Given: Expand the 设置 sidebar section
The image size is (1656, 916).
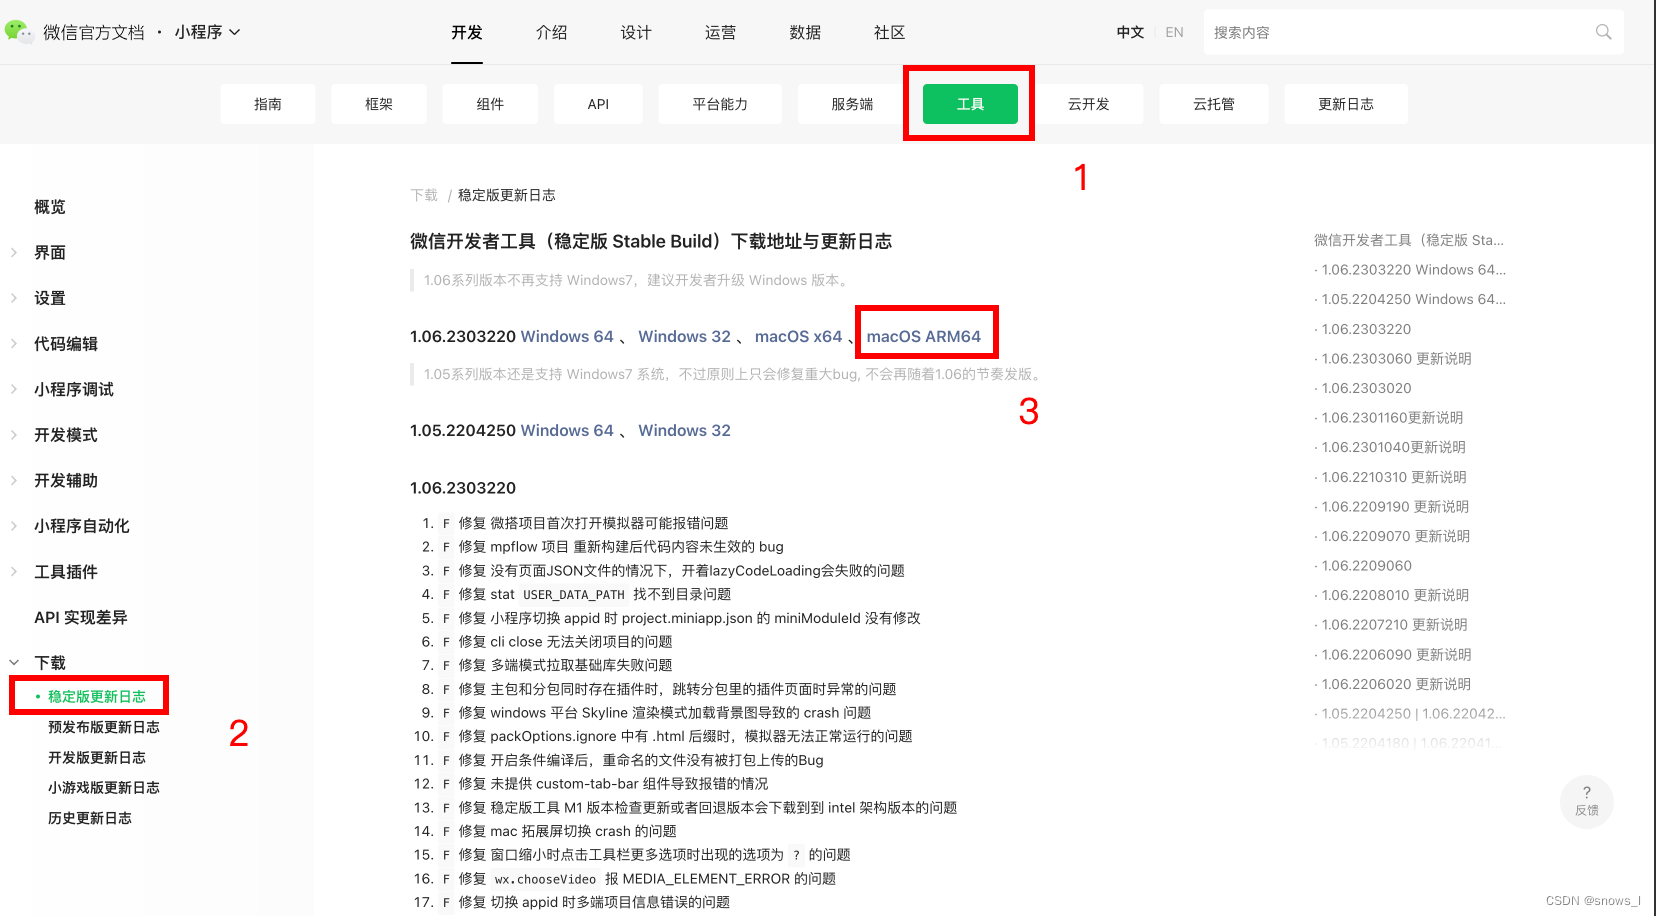Looking at the screenshot, I should (x=14, y=298).
